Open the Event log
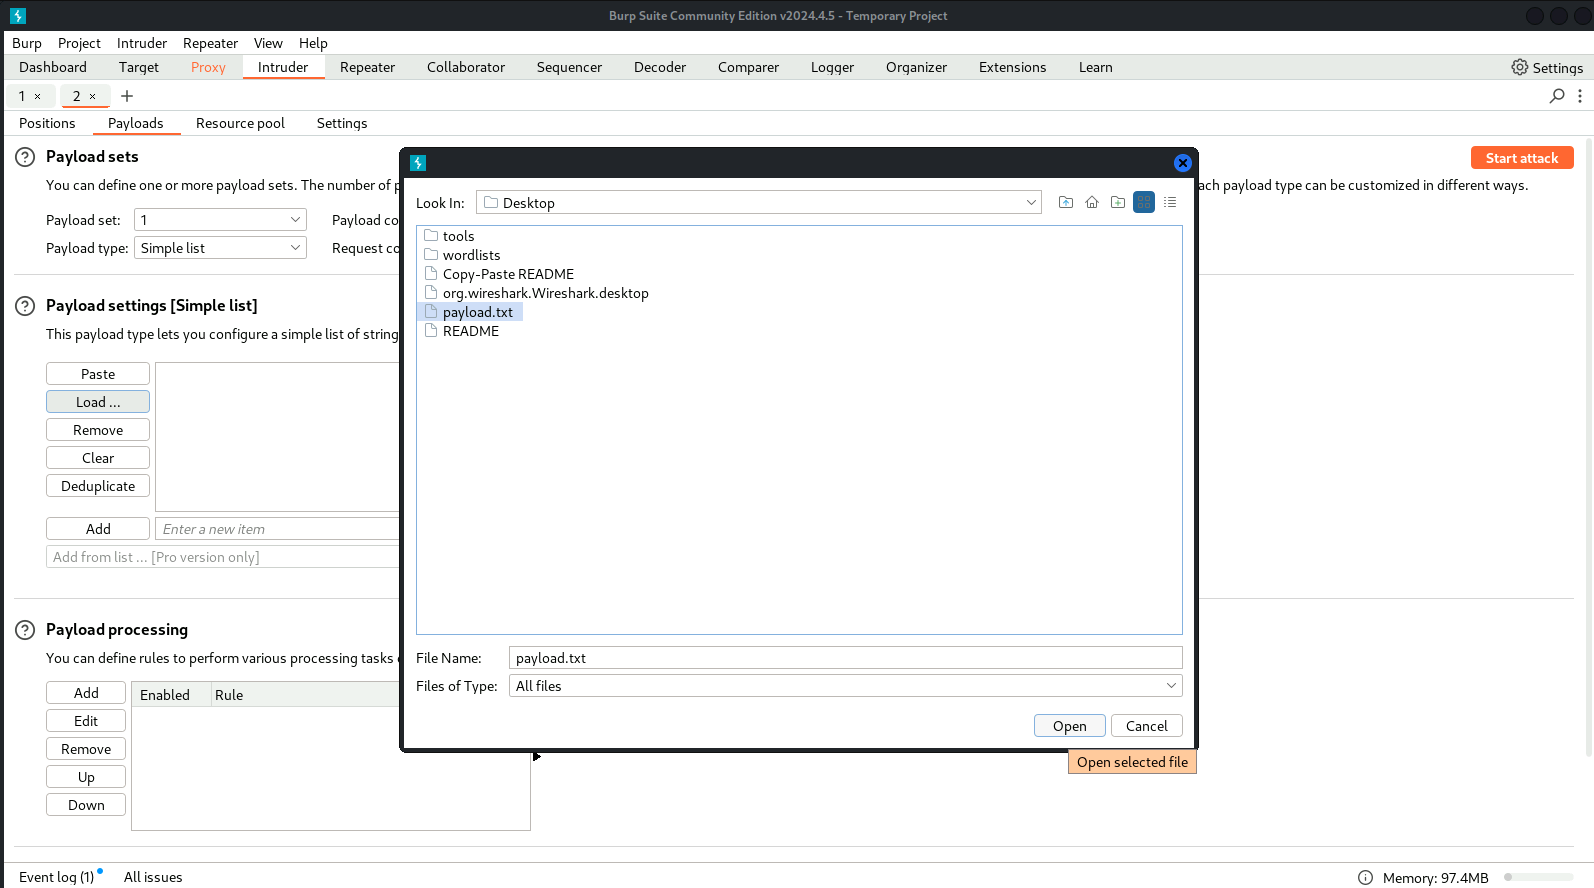The width and height of the screenshot is (1594, 888). [57, 877]
